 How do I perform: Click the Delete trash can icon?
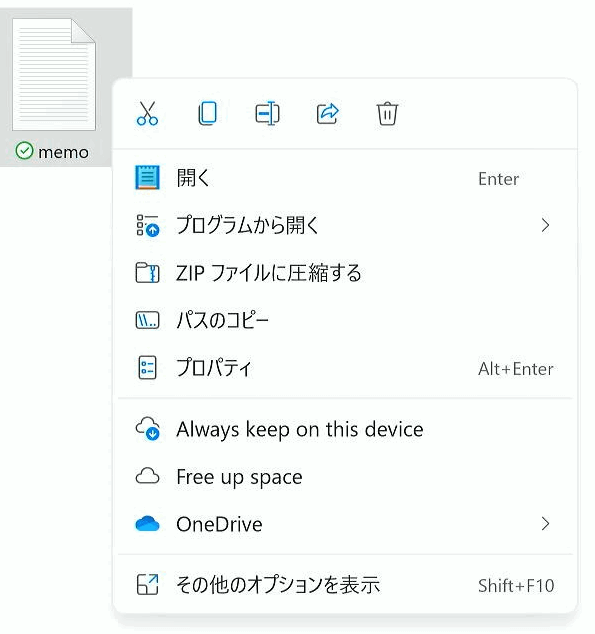387,113
